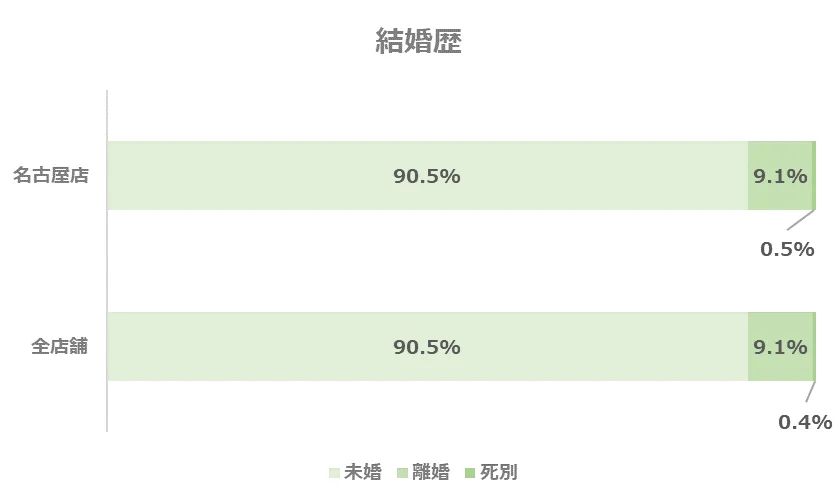The width and height of the screenshot is (839, 503).
Task: Click the chart title 結婚歴
Action: [x=418, y=41]
